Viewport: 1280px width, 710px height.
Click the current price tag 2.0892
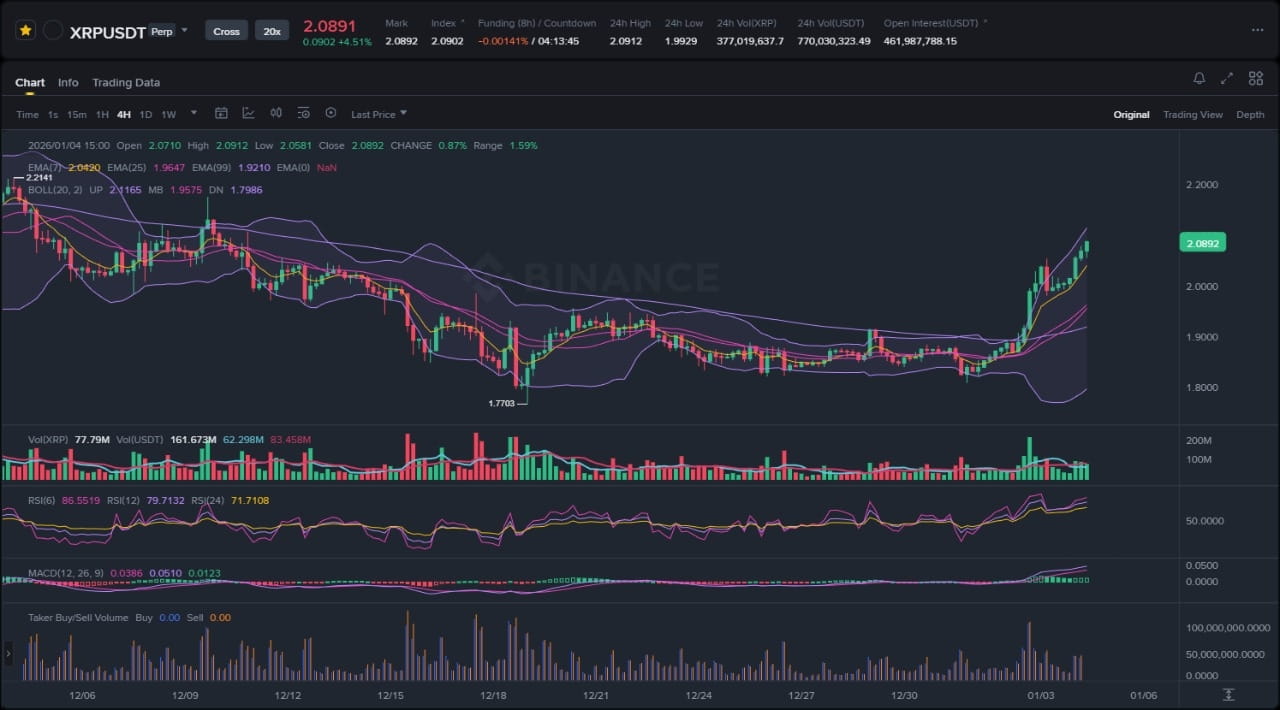[1203, 243]
